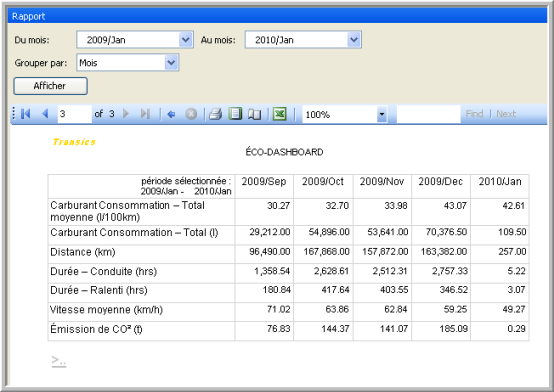Viewport: 554px width, 392px height.
Task: Click the value 167,868.00
Action: click(x=326, y=252)
